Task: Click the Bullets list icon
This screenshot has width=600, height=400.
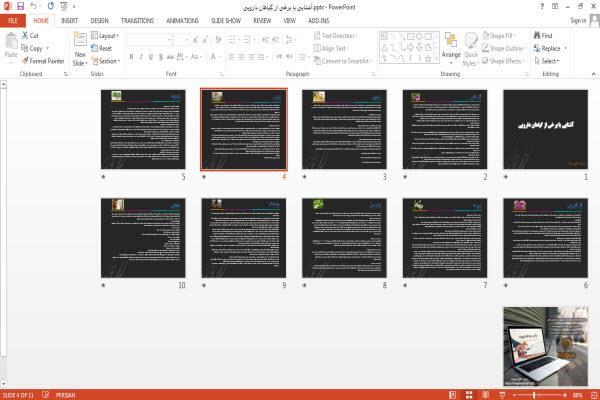Action: click(x=233, y=40)
